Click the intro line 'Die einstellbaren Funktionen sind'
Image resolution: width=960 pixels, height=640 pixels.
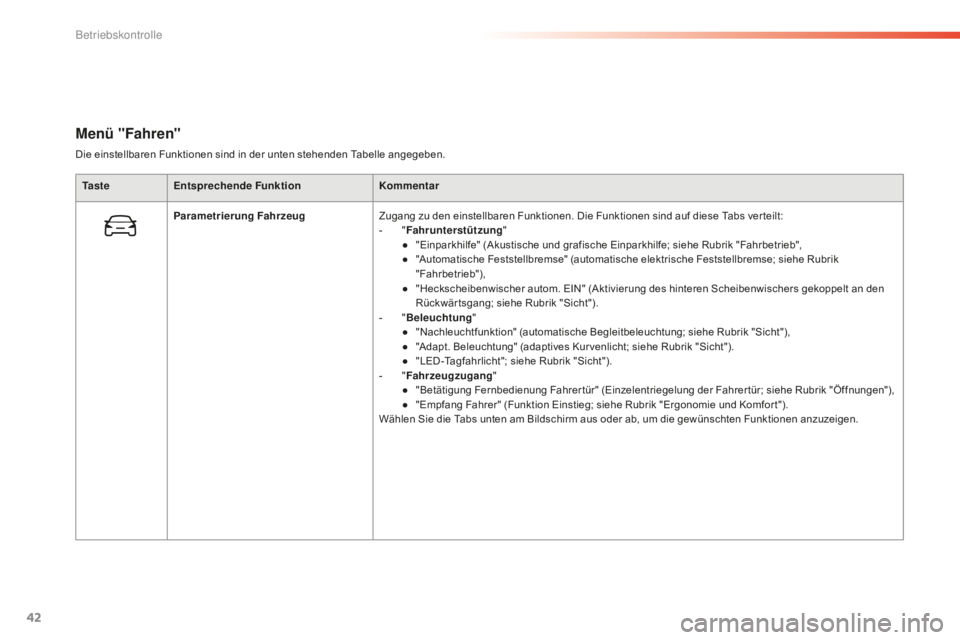pos(260,154)
